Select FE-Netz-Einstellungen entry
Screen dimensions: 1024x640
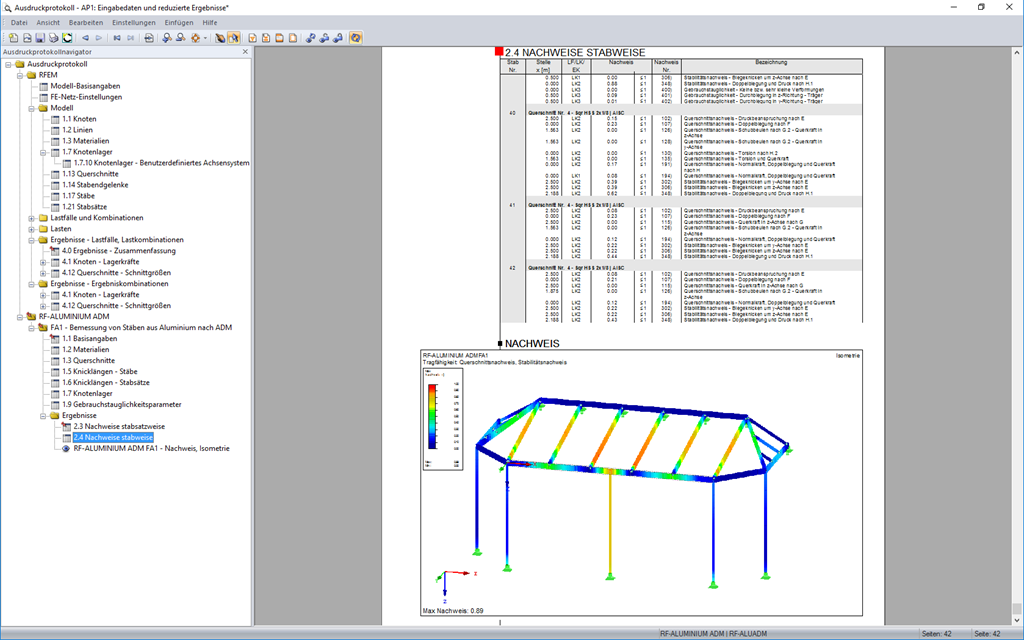[86, 97]
